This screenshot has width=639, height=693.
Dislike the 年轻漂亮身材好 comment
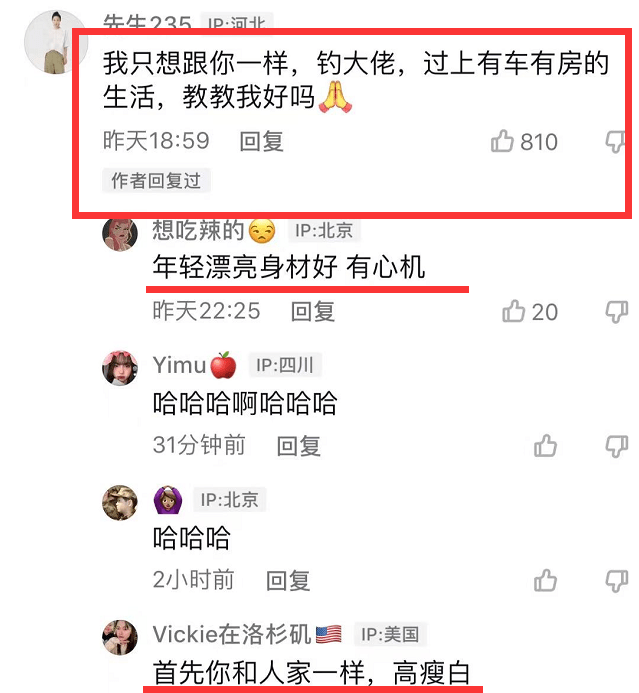pyautogui.click(x=616, y=312)
